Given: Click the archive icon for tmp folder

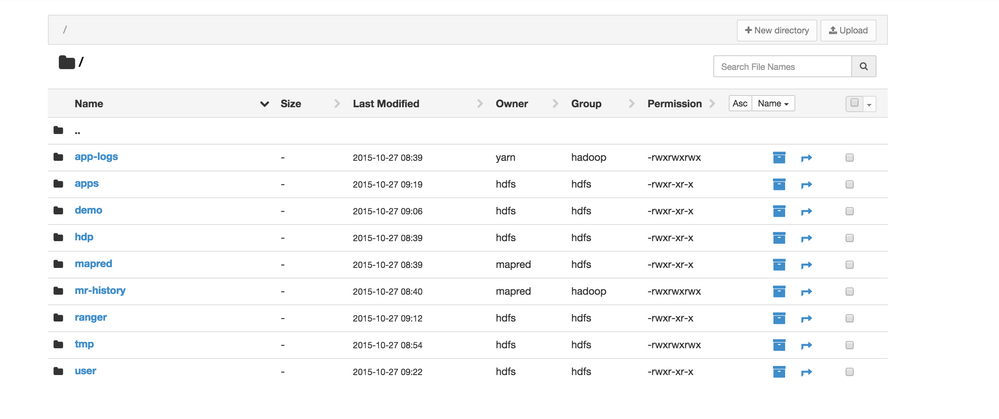Looking at the screenshot, I should 779,345.
